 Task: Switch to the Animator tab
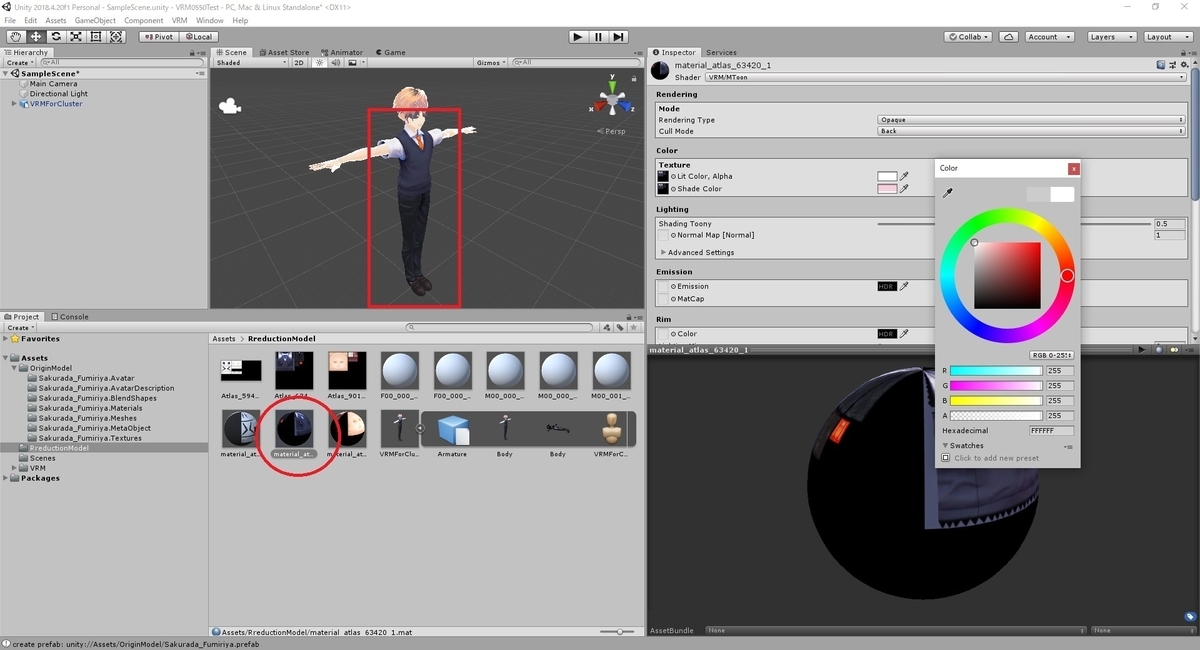[x=342, y=52]
